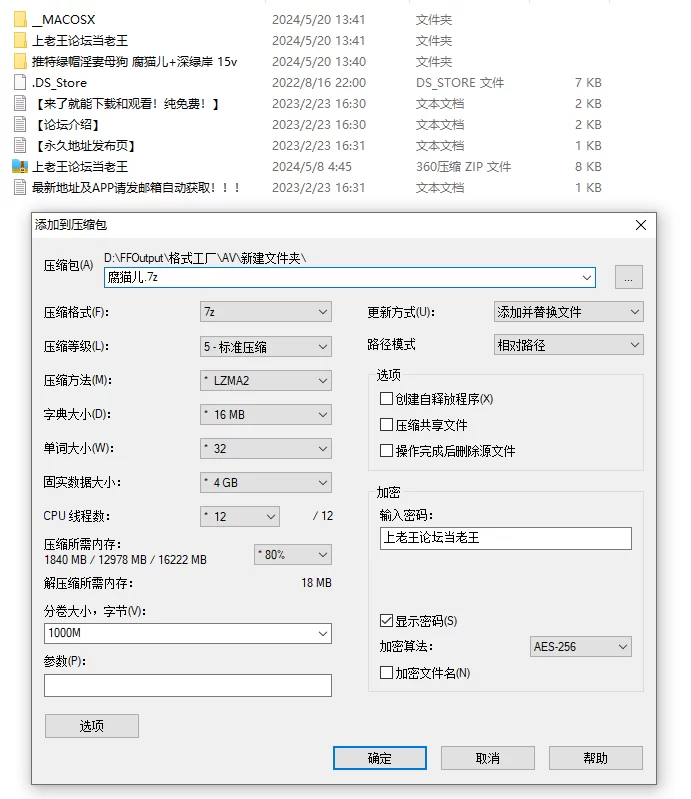Tick the 压缩共享文件 checkbox

386,424
